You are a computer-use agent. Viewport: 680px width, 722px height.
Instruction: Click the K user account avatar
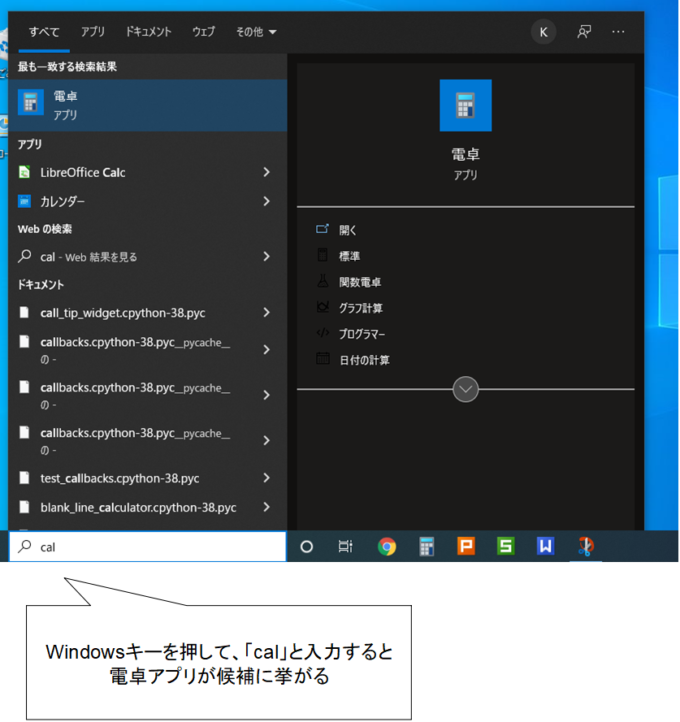tap(544, 32)
